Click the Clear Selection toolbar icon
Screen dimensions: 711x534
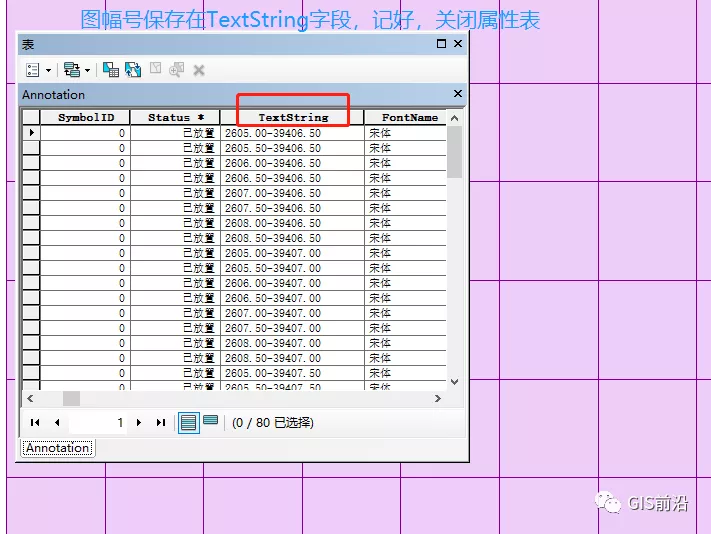(x=156, y=68)
